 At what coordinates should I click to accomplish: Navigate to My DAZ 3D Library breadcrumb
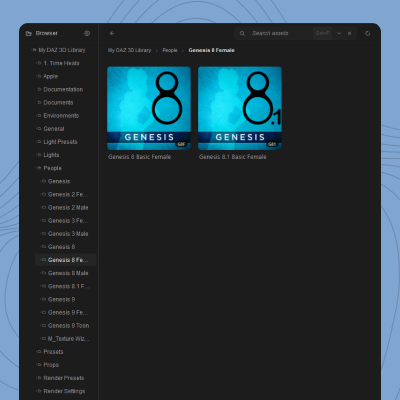[129, 50]
